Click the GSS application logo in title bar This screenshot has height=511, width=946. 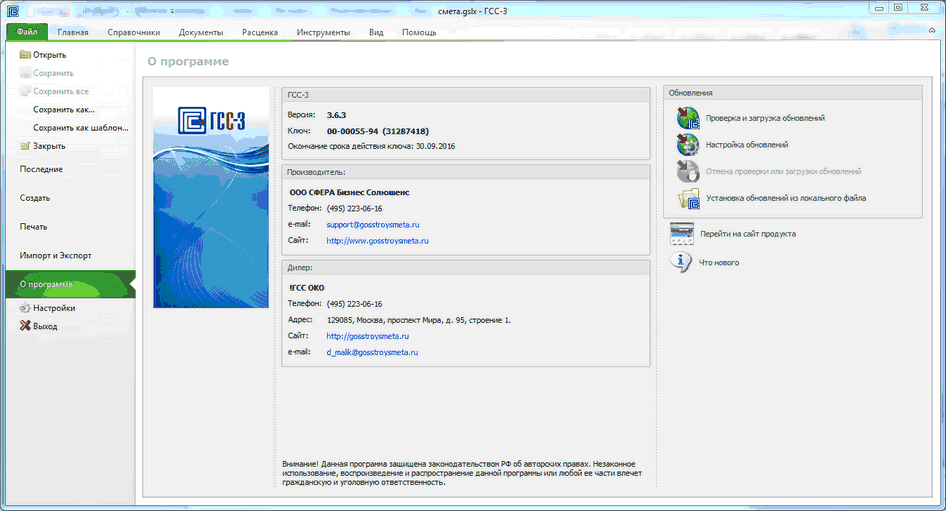point(12,11)
